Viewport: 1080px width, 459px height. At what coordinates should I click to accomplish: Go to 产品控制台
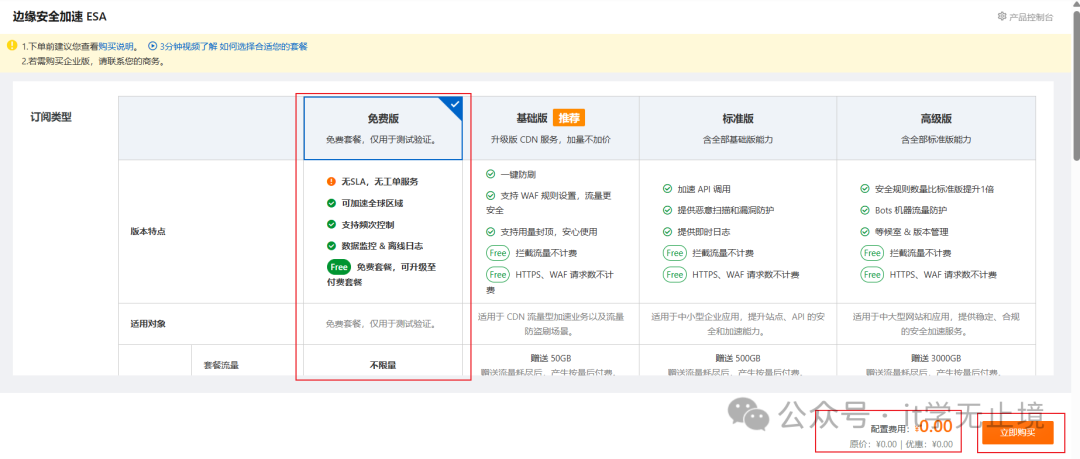(x=1031, y=17)
